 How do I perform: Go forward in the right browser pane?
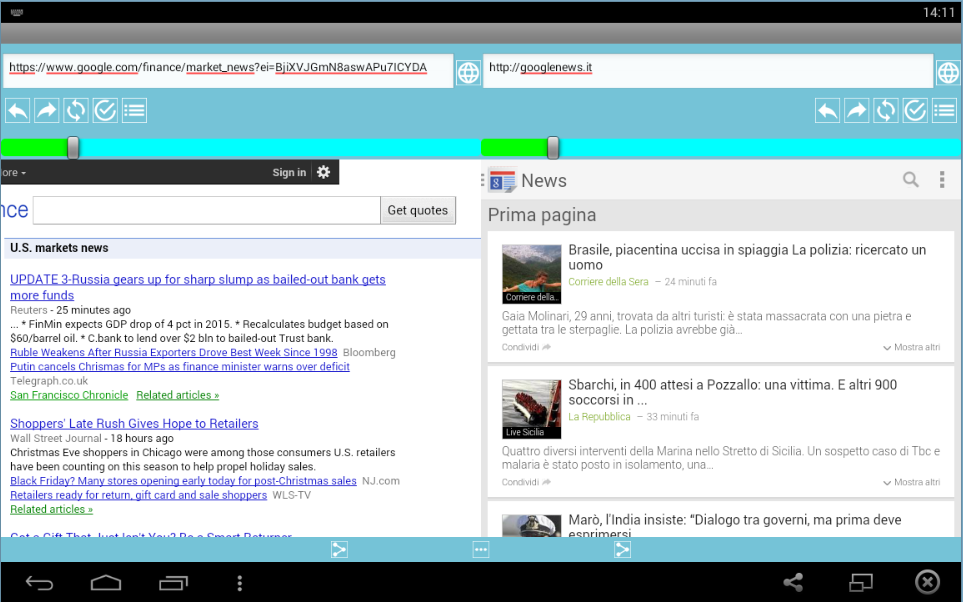tap(856, 111)
